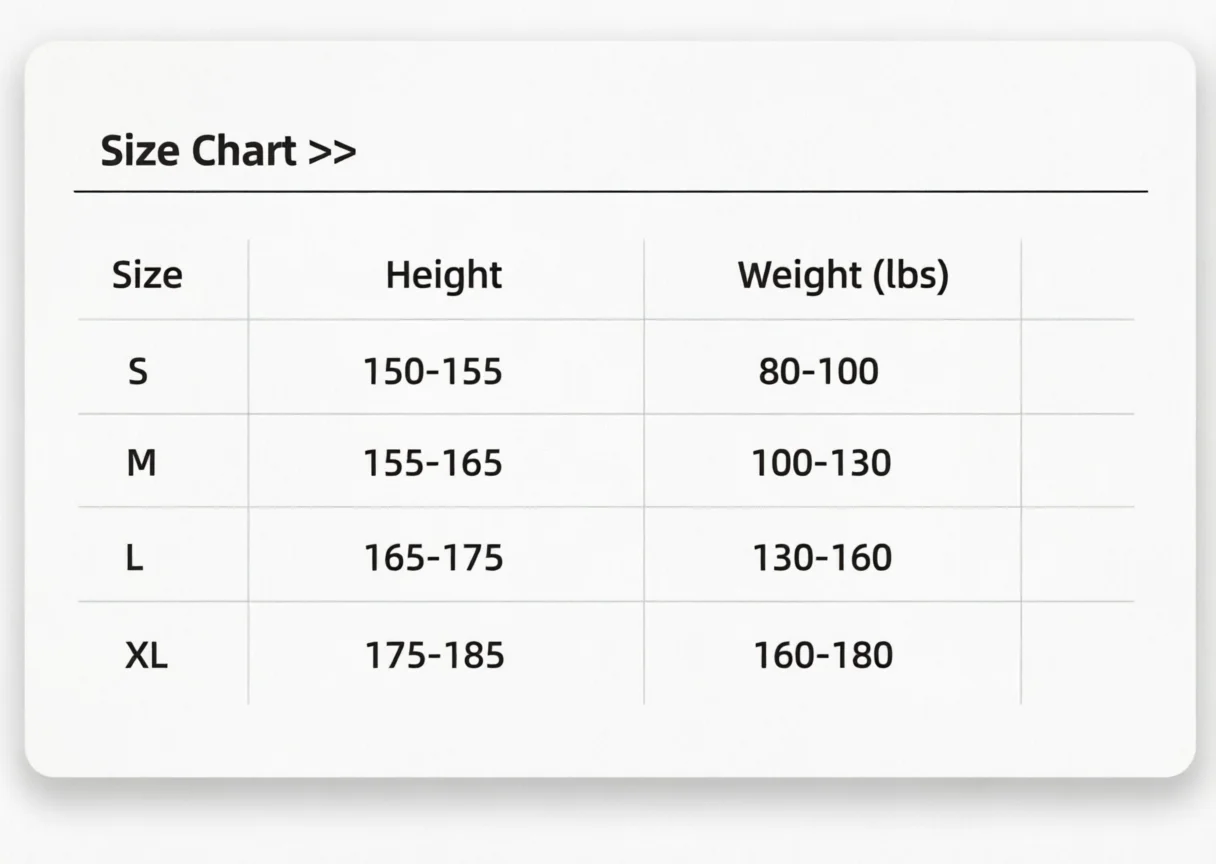Screen dimensions: 1216x864
Task: Click the empty cell beside 80-100
Action: (x=1077, y=367)
